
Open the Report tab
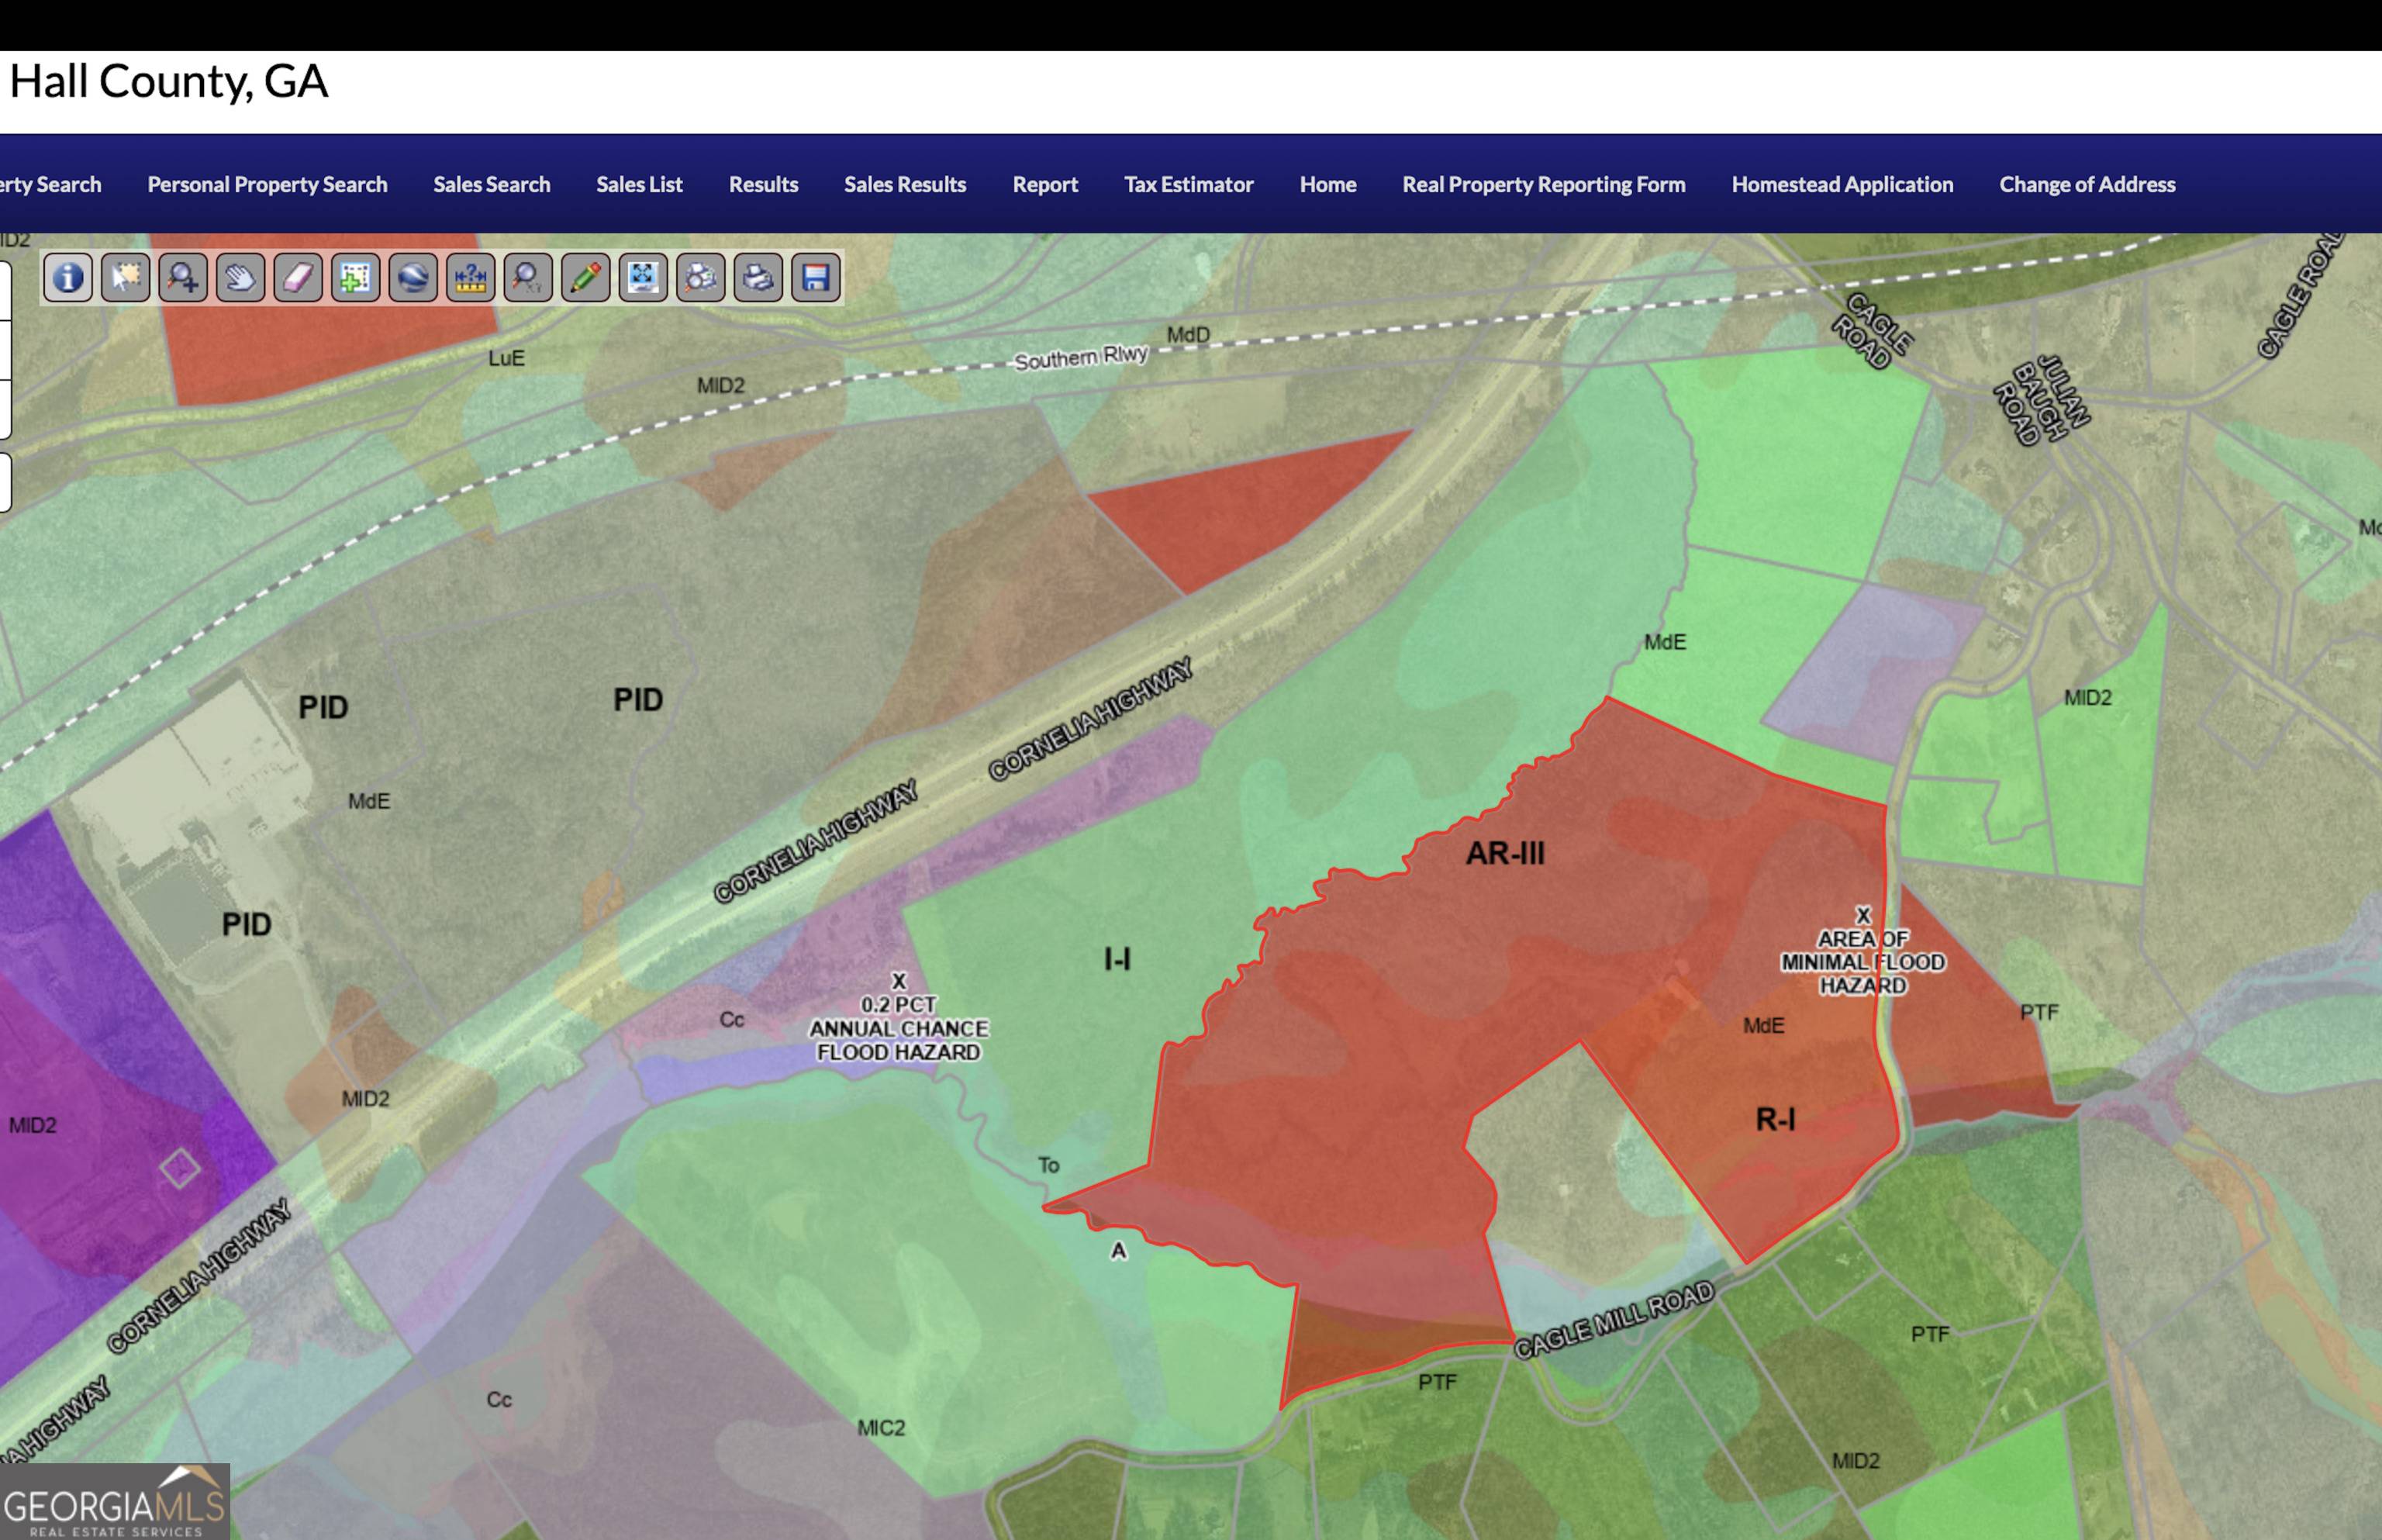[x=1045, y=185]
